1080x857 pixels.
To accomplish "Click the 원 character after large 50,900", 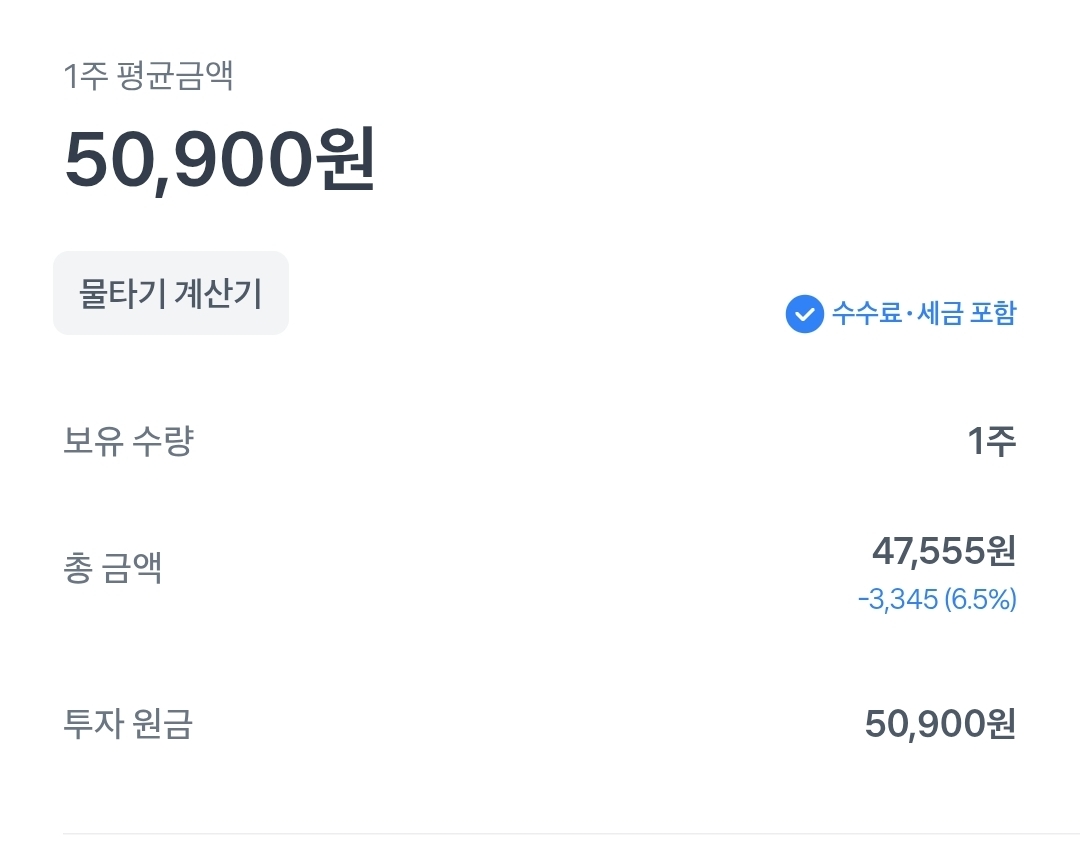I will click(x=345, y=159).
